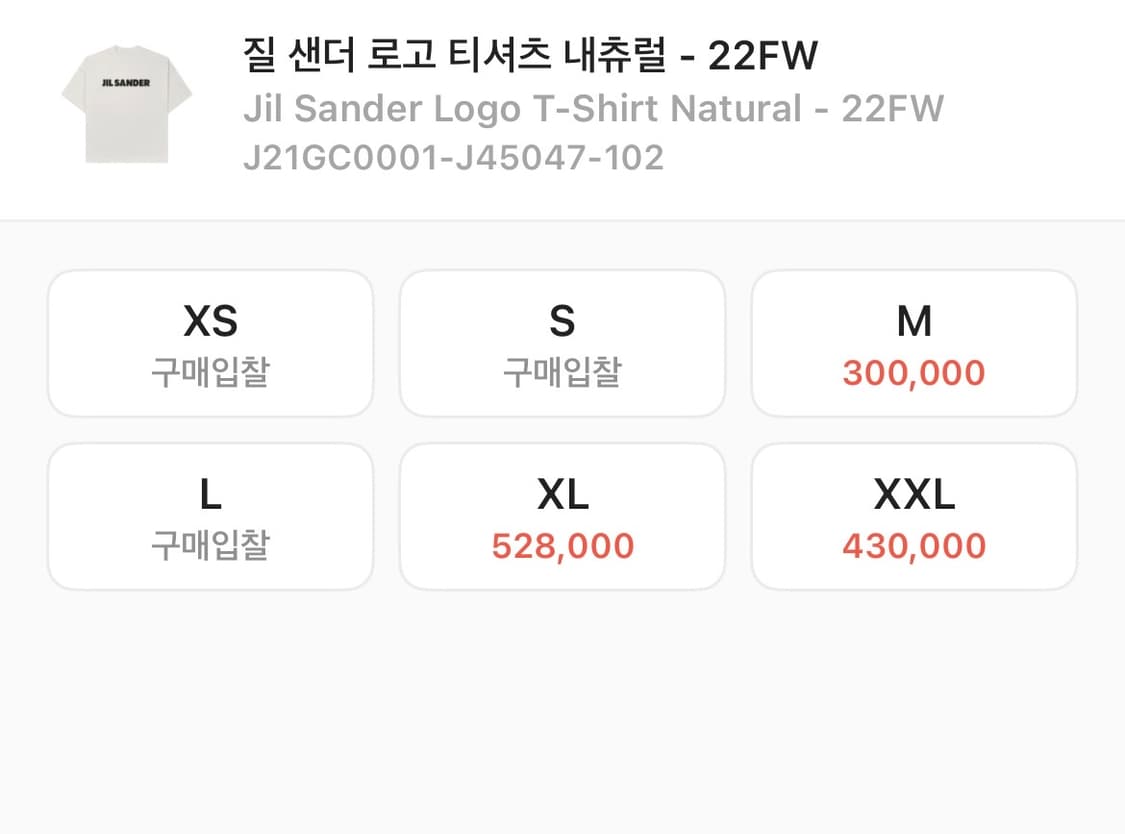Click the 구매입찰 label under XS
This screenshot has width=1125, height=834.
tap(210, 372)
